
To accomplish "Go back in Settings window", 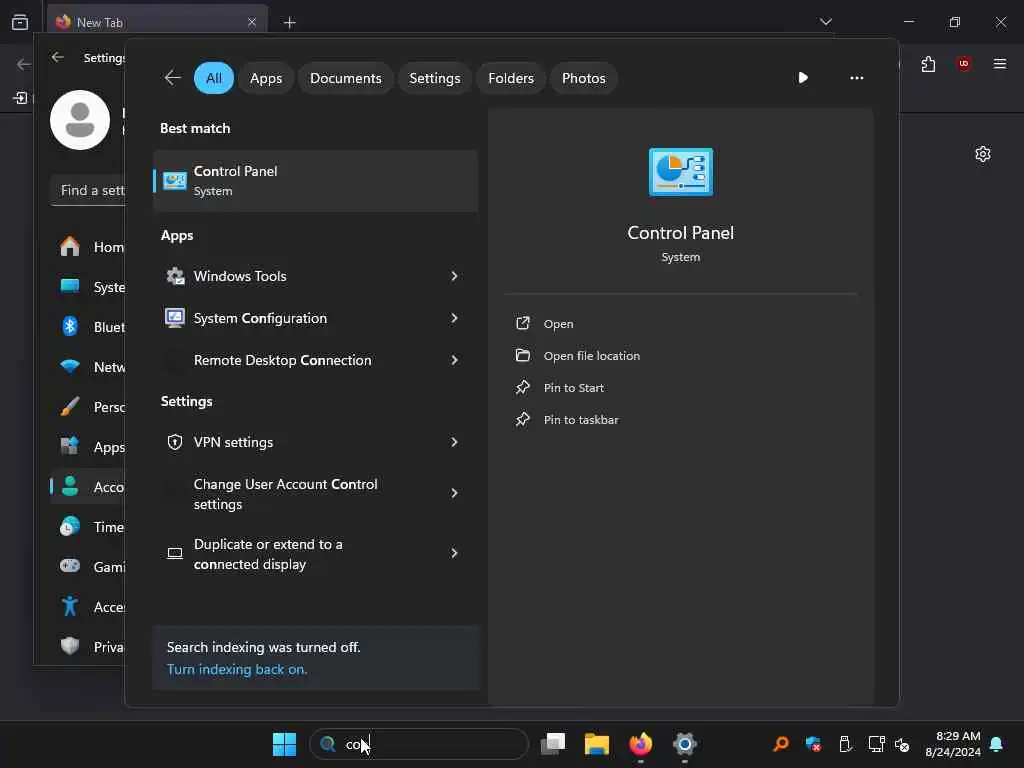I will point(57,57).
